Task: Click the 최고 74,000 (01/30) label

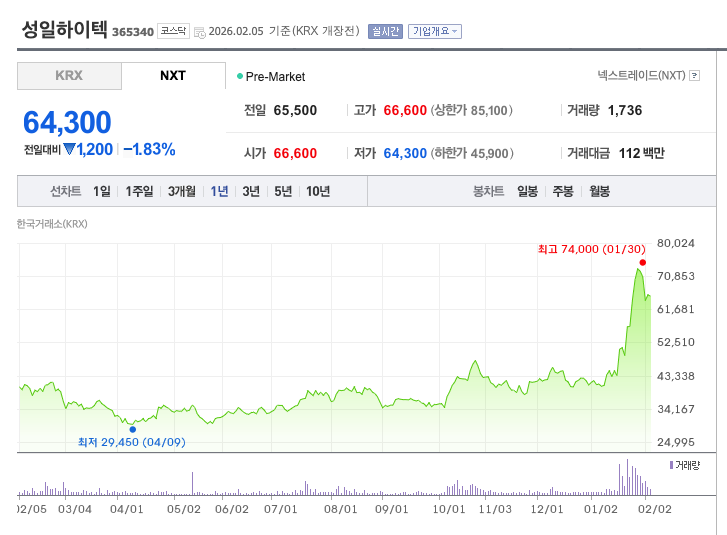Action: (x=592, y=249)
